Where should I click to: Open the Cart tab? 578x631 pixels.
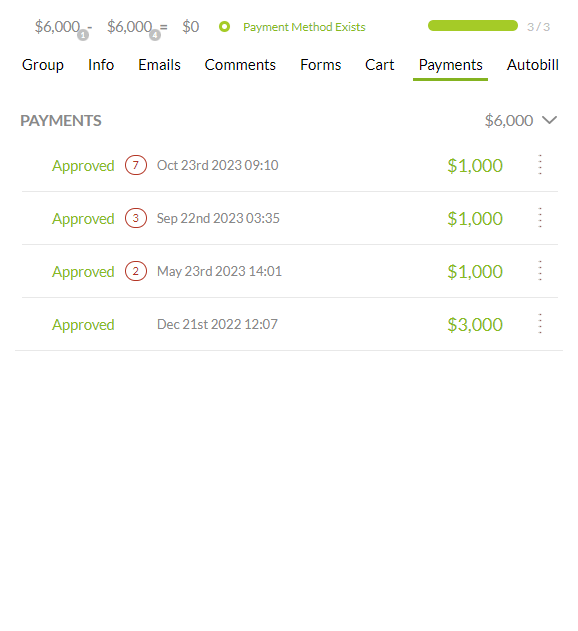[x=379, y=65]
